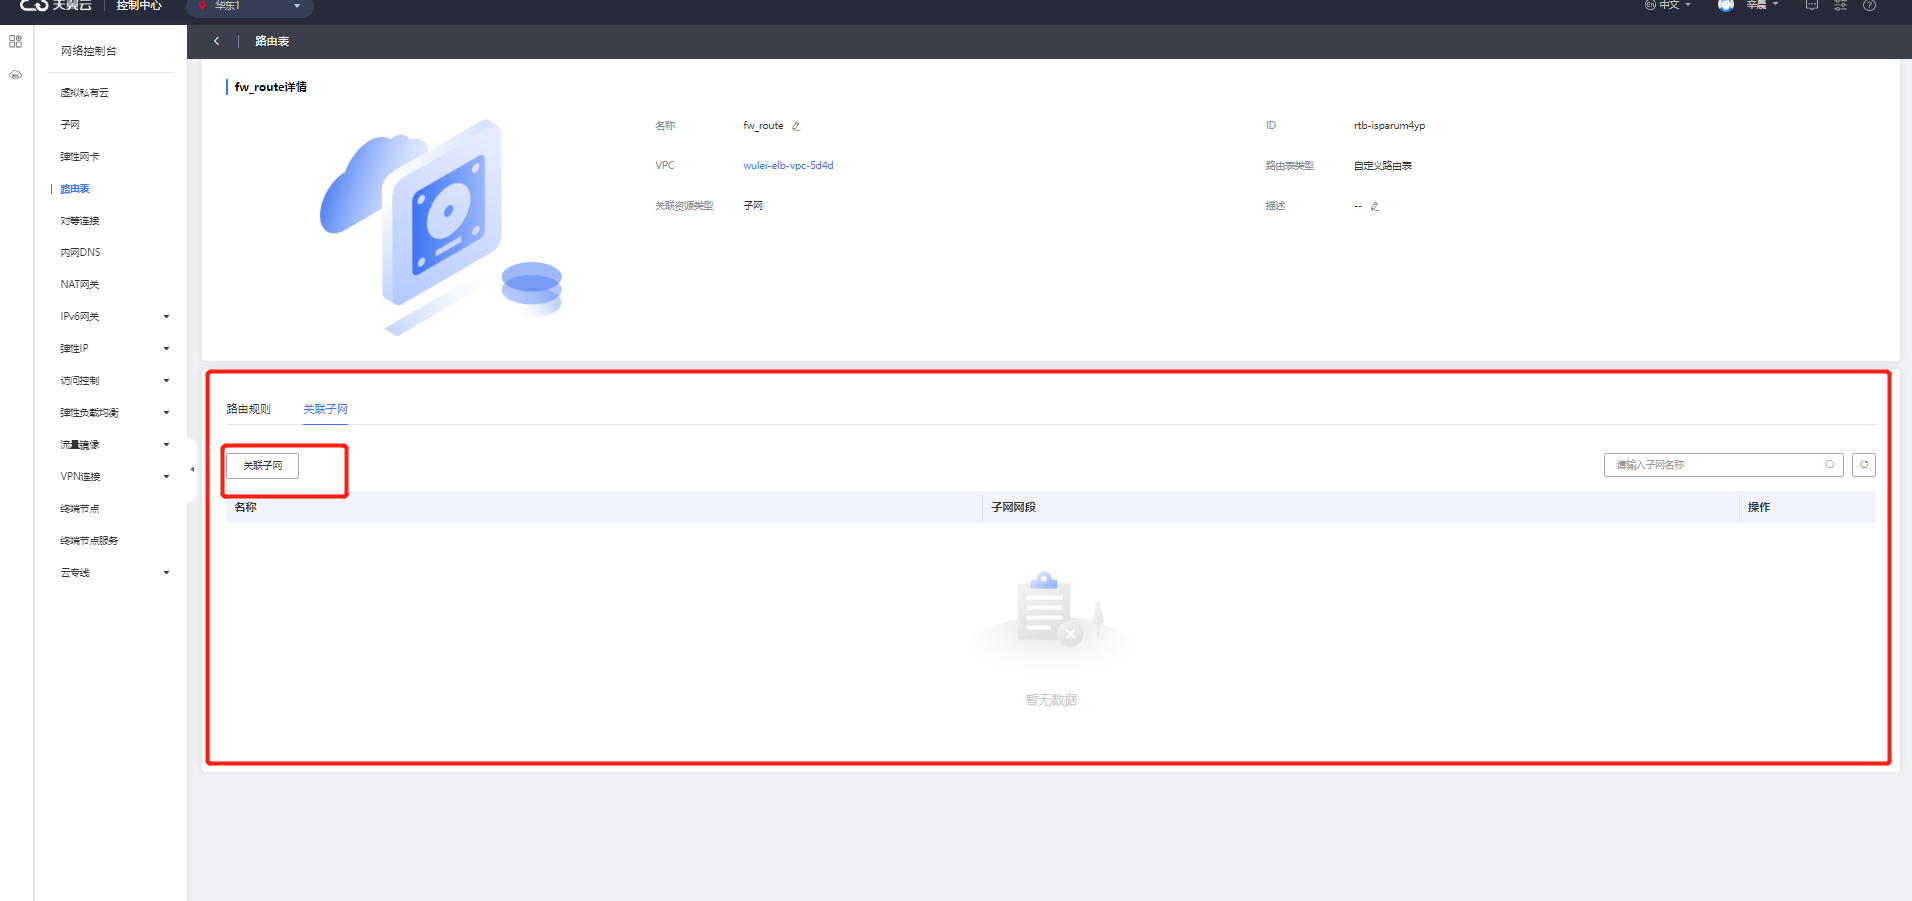Open the settings sliders icon in top bar
The width and height of the screenshot is (1912, 901).
1840,6
